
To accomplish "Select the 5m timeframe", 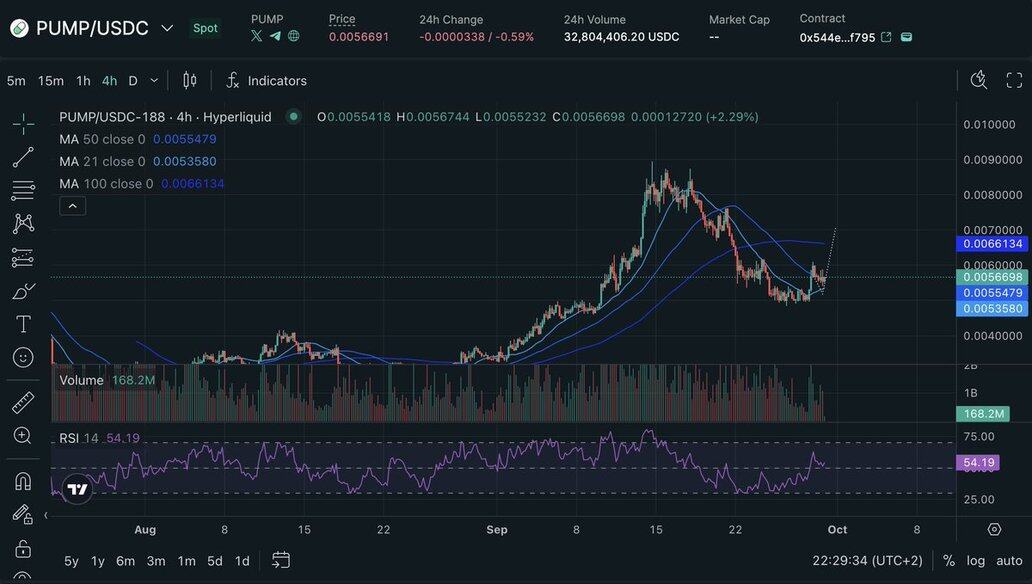I will click(x=16, y=80).
